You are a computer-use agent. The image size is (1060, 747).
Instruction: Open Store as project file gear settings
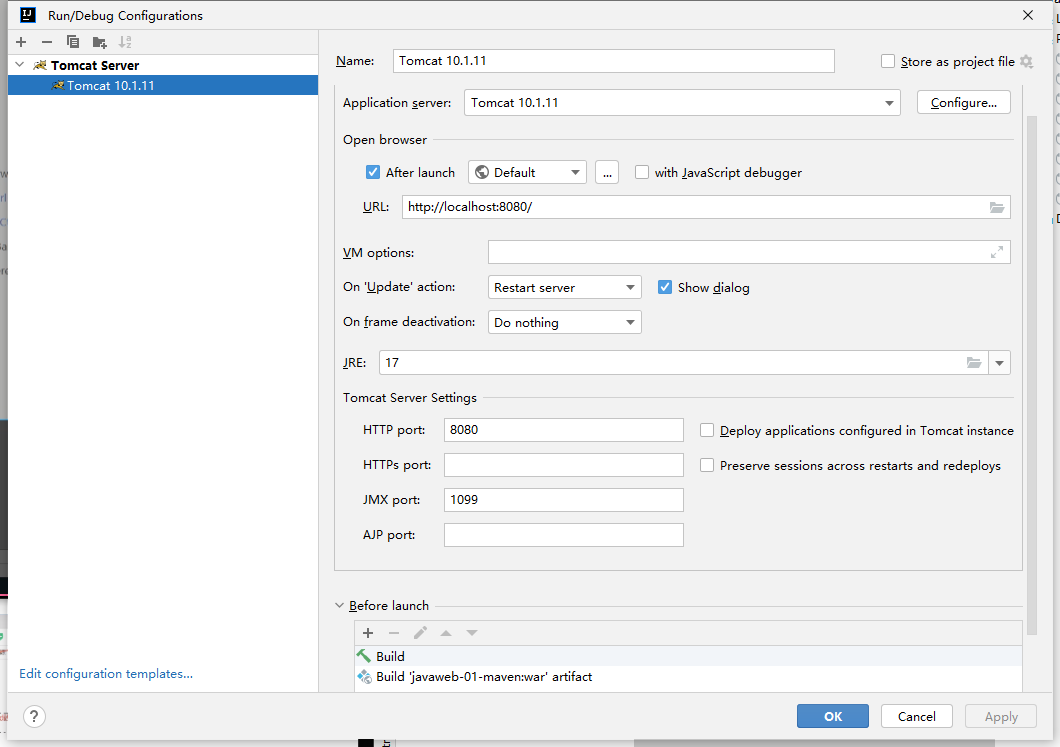(x=1026, y=62)
